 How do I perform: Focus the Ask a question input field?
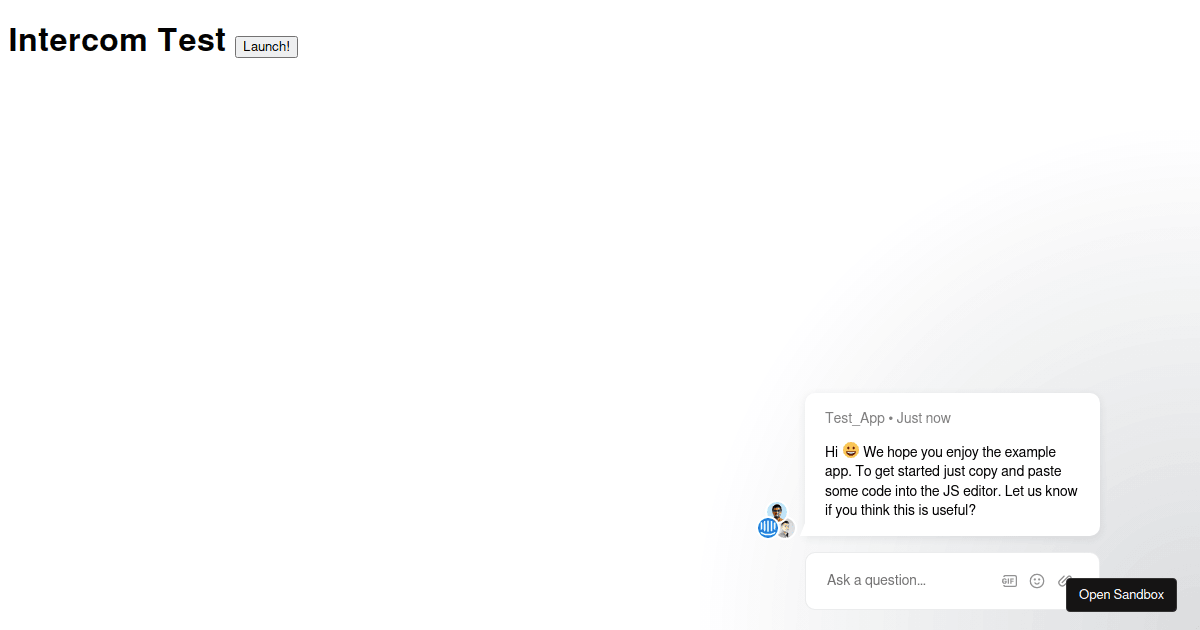900,580
